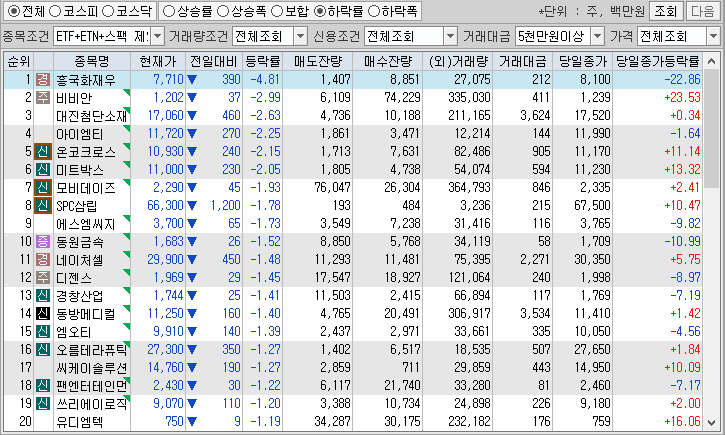Click the 증 badge next to 동원금속

[43, 241]
